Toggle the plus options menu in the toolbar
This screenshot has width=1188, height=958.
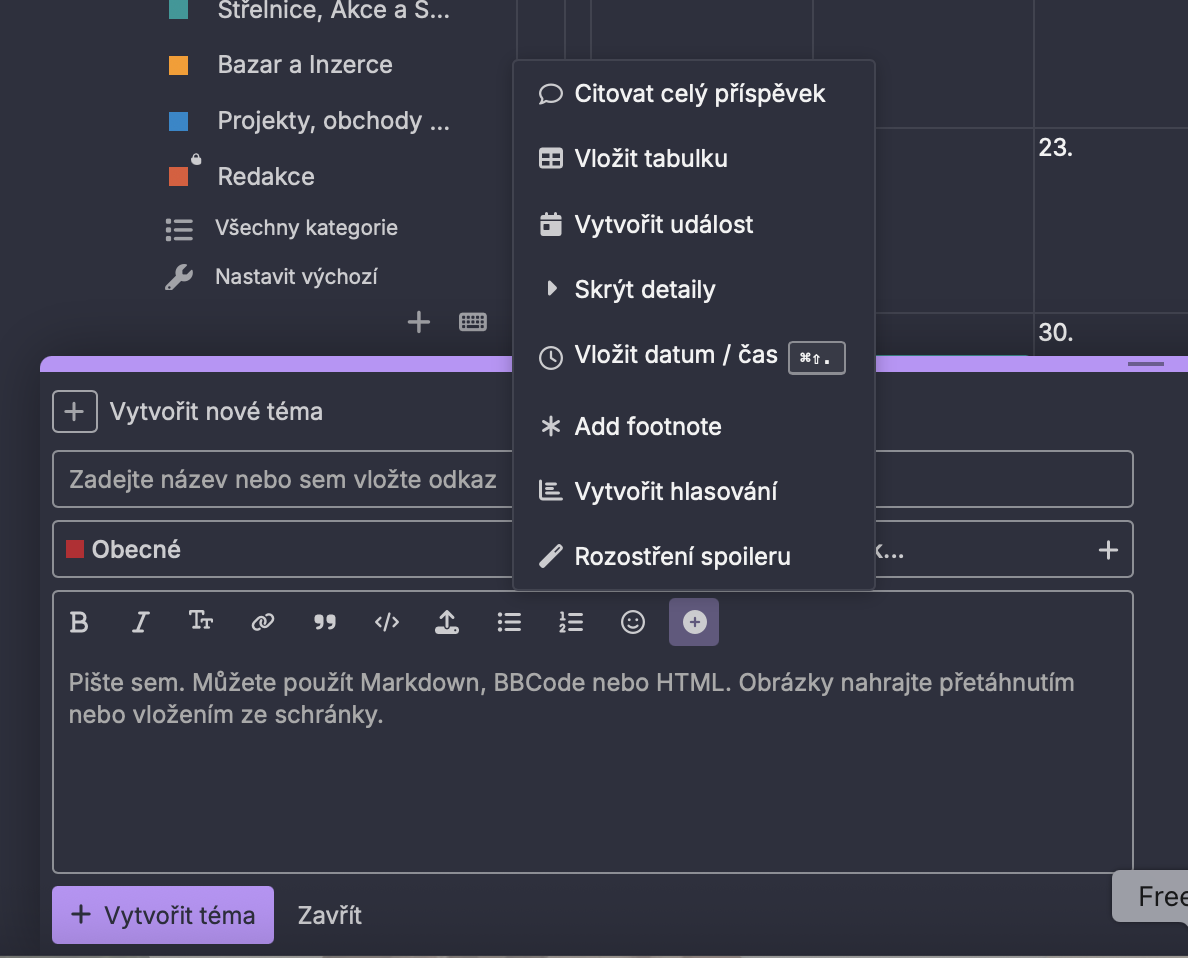pos(694,622)
